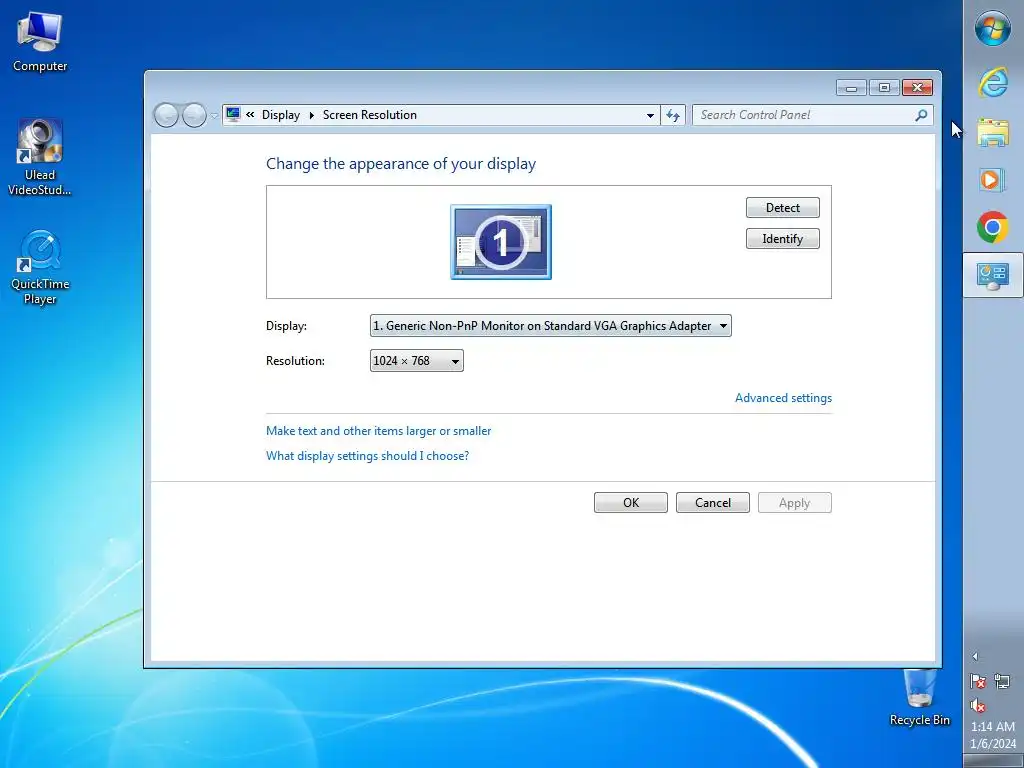
Task: Click the double chevron in the address bar
Action: pos(250,115)
